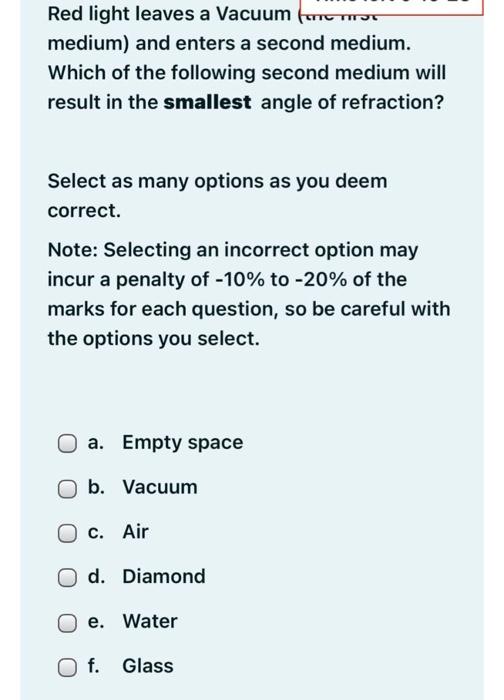Click the 'Glass' answer label text
The width and height of the screenshot is (504, 700).
[x=148, y=666]
